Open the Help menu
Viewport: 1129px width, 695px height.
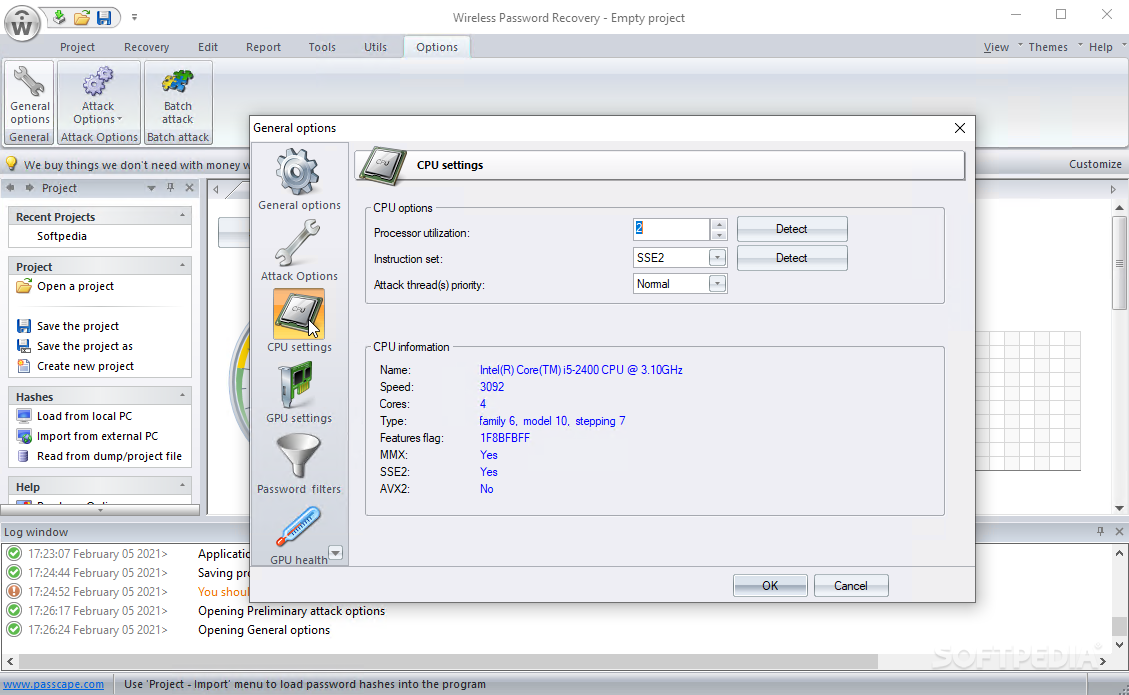pyautogui.click(x=1100, y=47)
